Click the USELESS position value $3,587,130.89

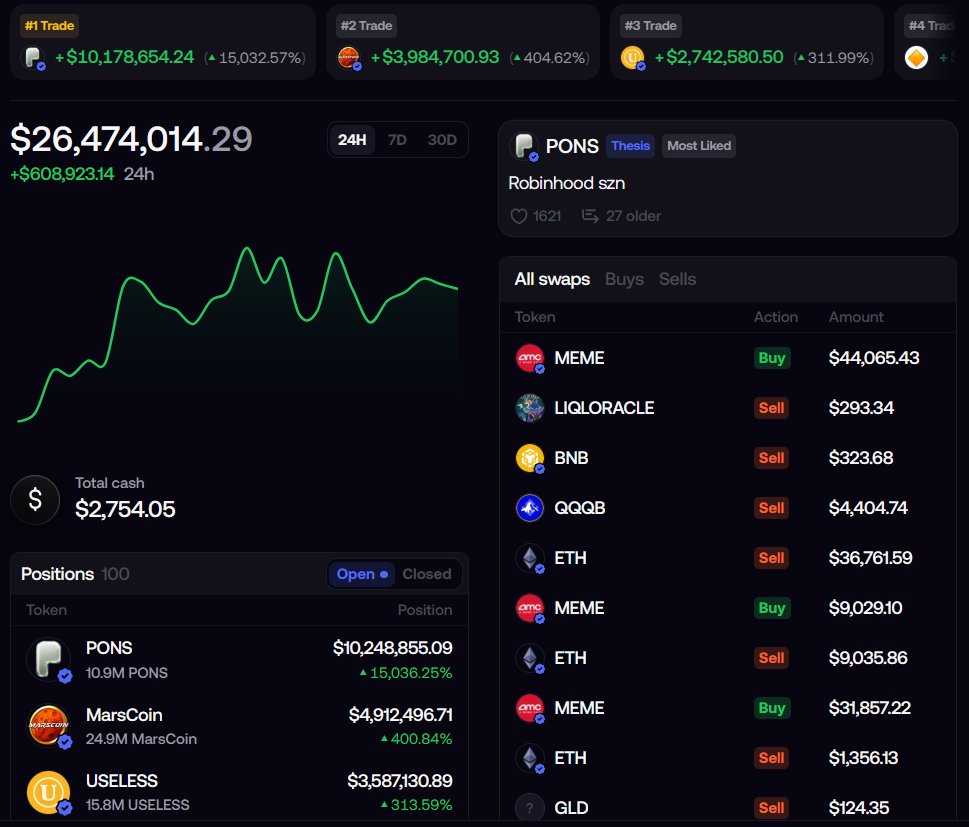[400, 781]
